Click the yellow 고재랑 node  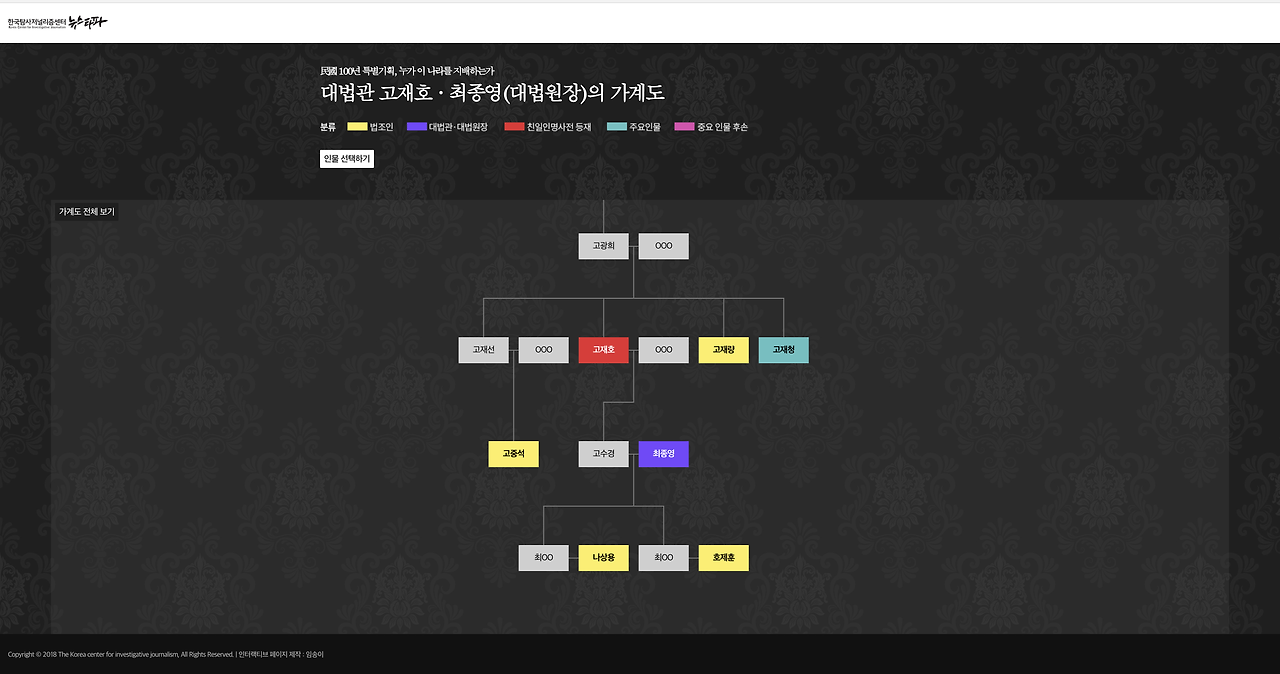click(723, 349)
